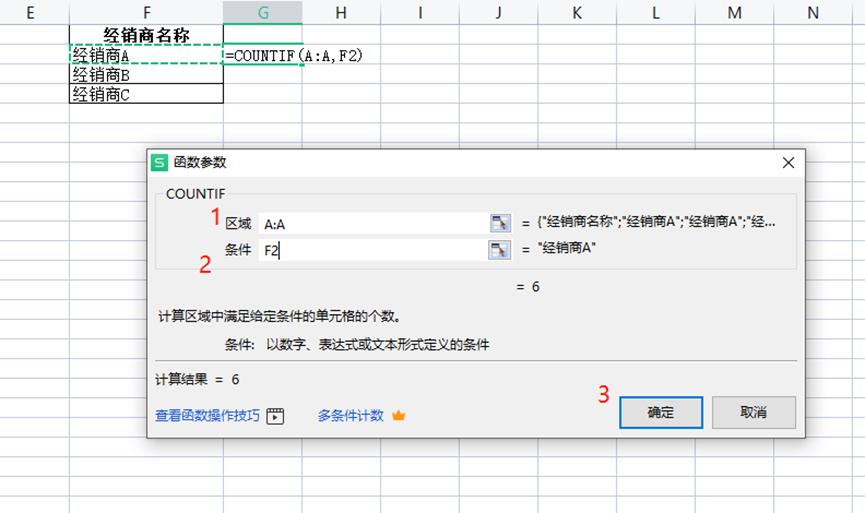This screenshot has width=865, height=513.
Task: Select column header N
Action: 813,12
